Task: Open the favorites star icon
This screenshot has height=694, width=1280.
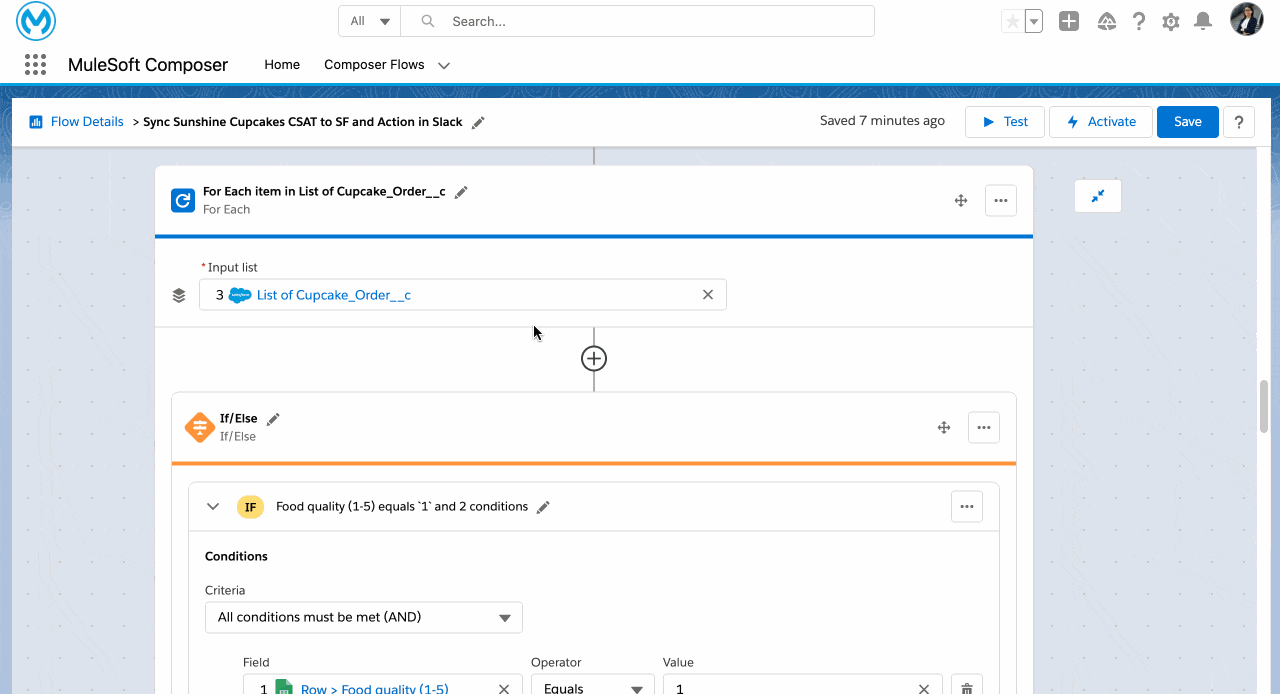Action: (1013, 21)
